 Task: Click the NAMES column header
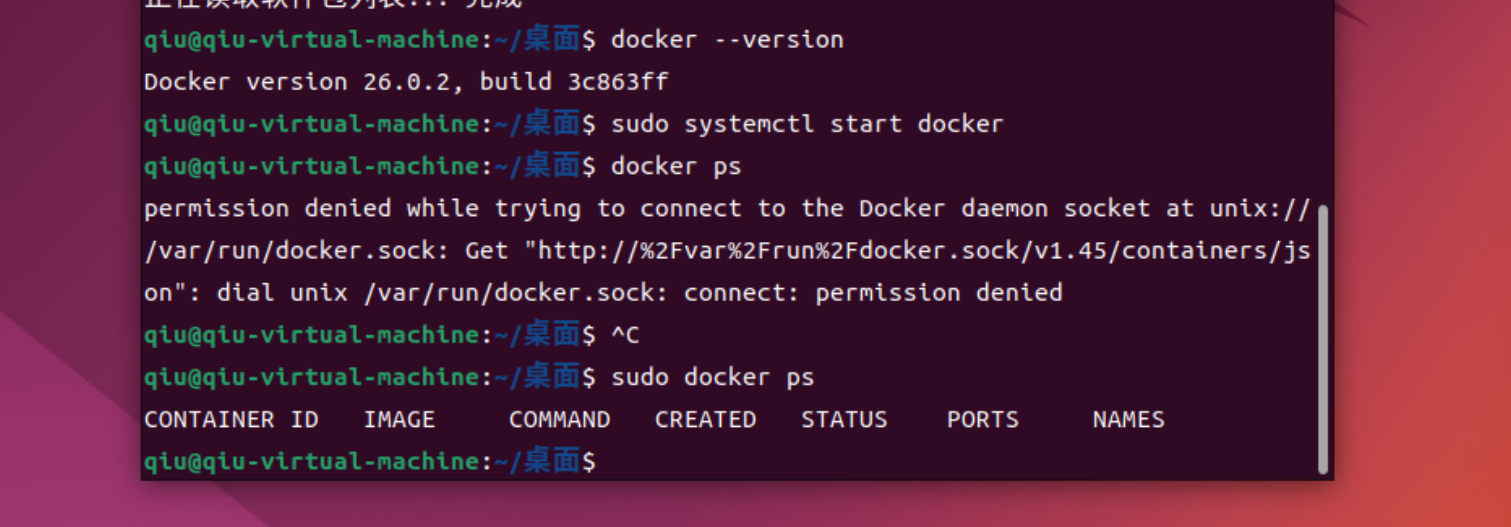[1129, 419]
